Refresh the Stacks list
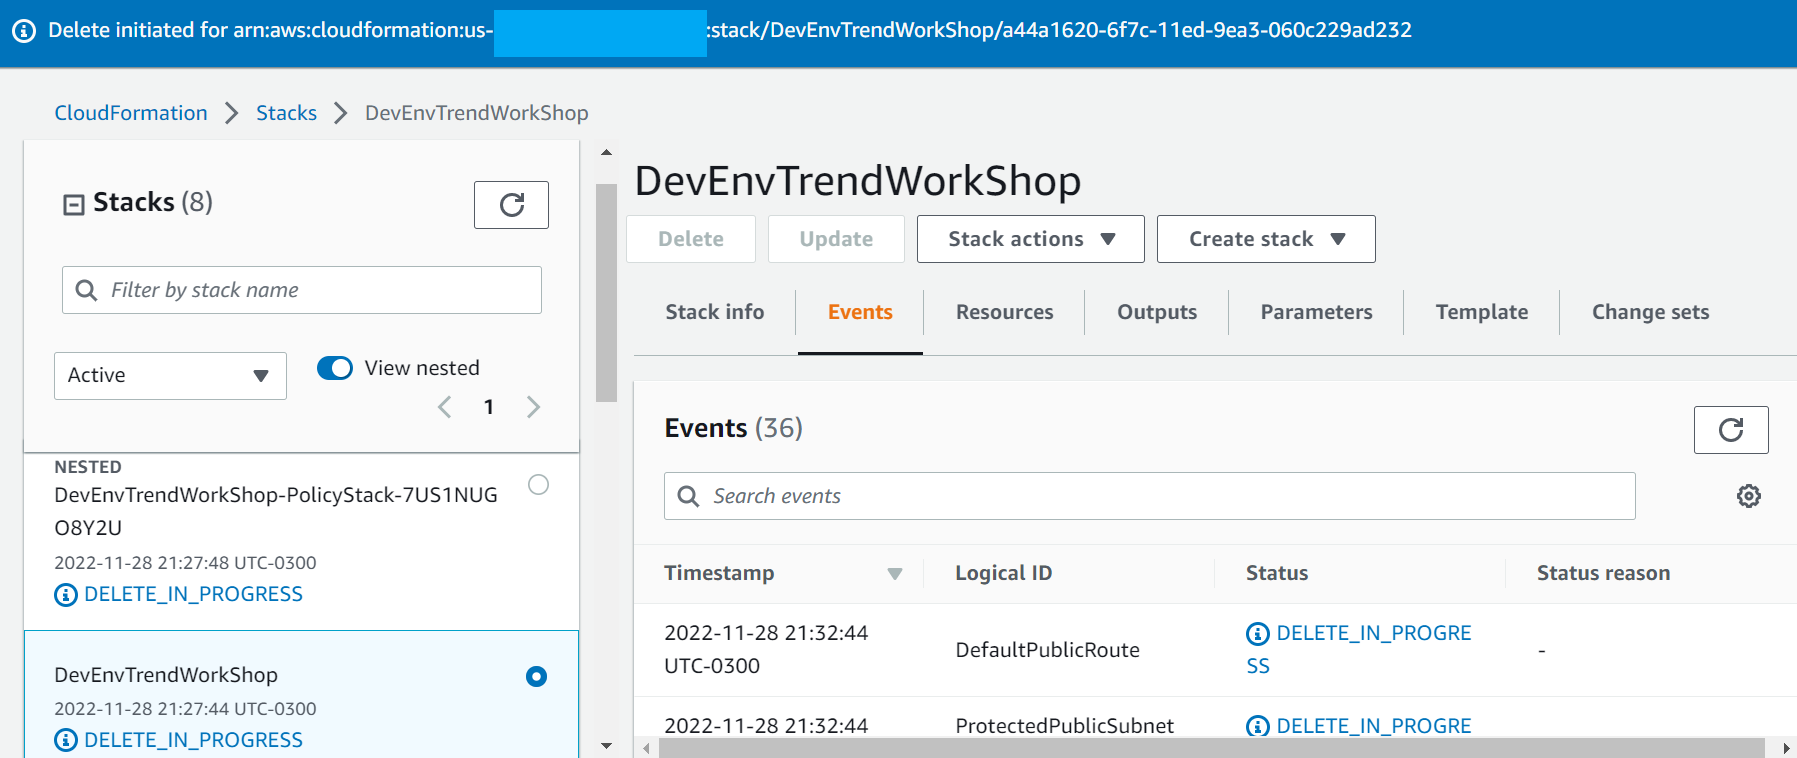 [x=511, y=205]
